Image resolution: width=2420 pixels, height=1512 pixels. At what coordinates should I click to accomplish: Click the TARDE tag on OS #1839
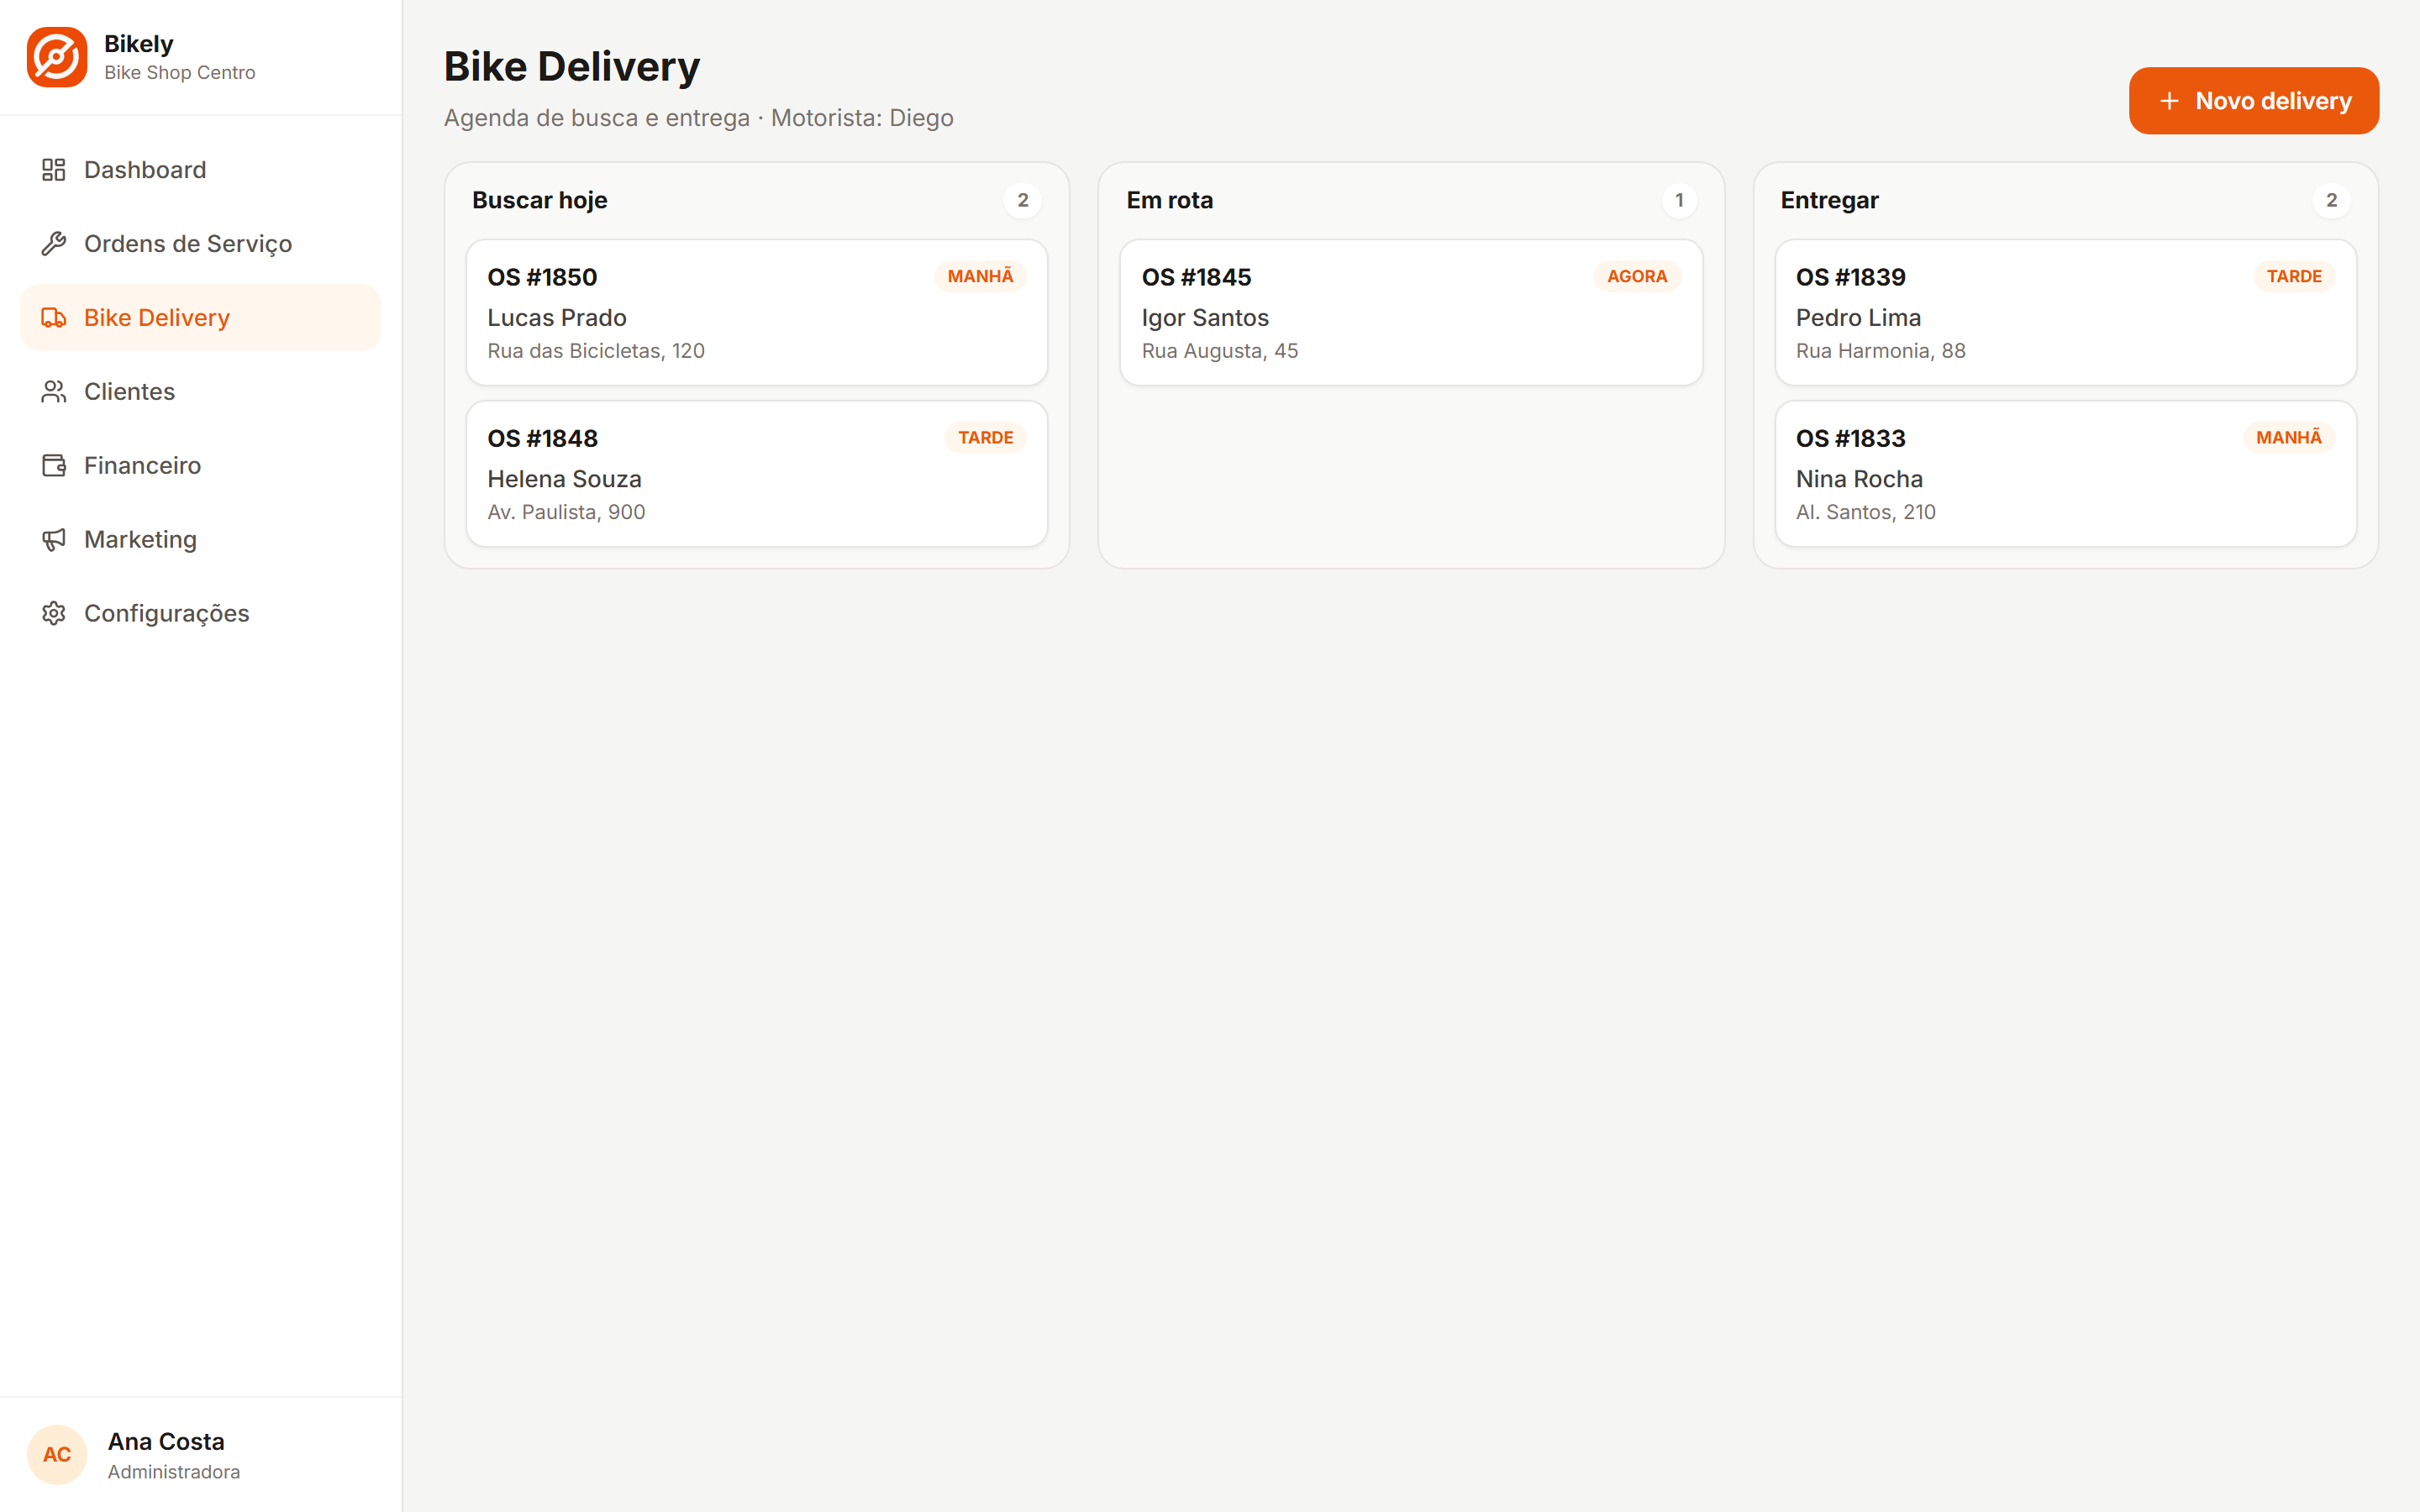[x=2294, y=277]
